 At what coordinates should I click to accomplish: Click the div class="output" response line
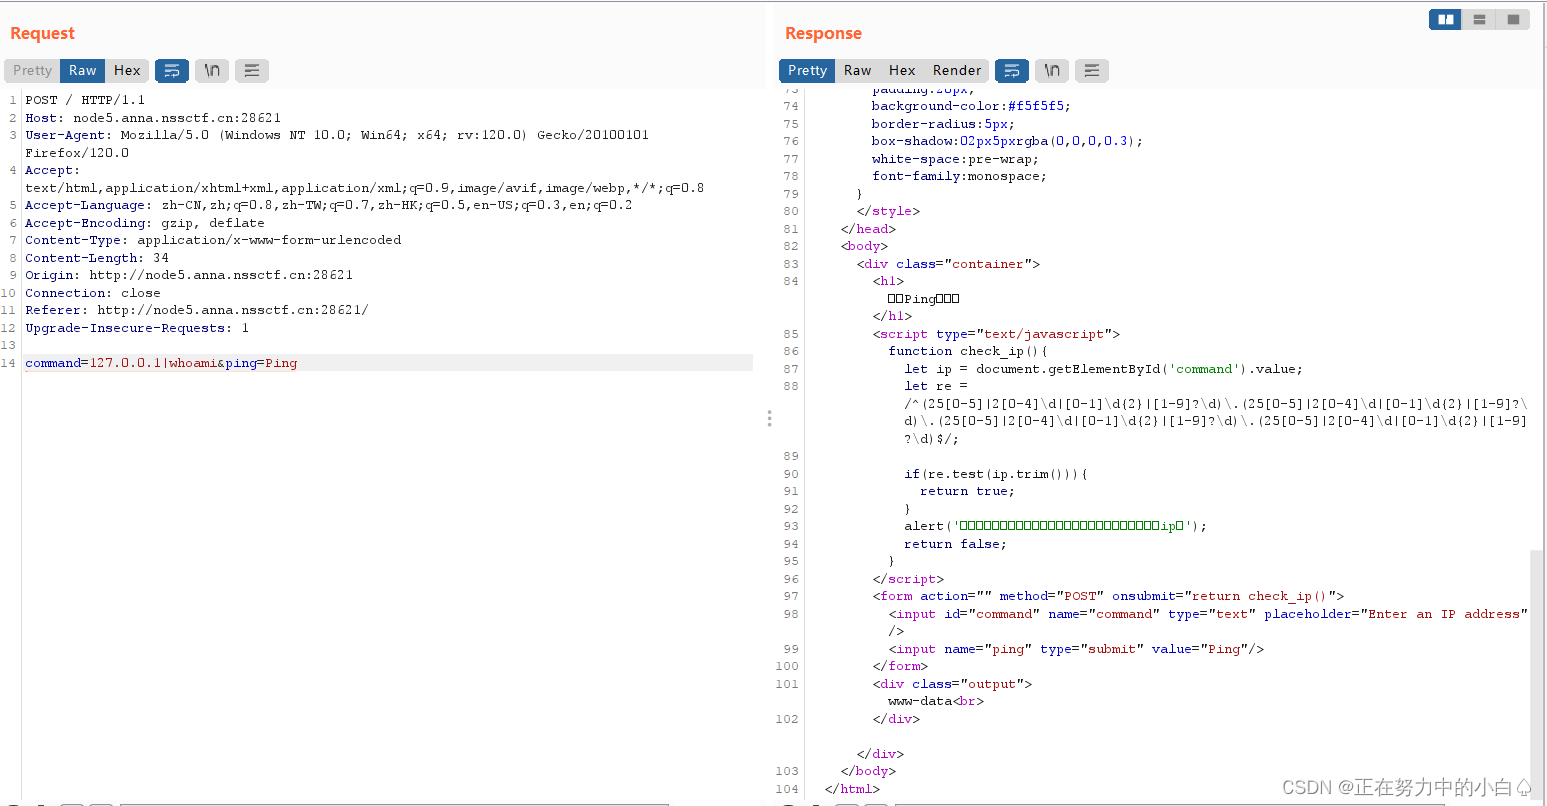click(x=952, y=684)
